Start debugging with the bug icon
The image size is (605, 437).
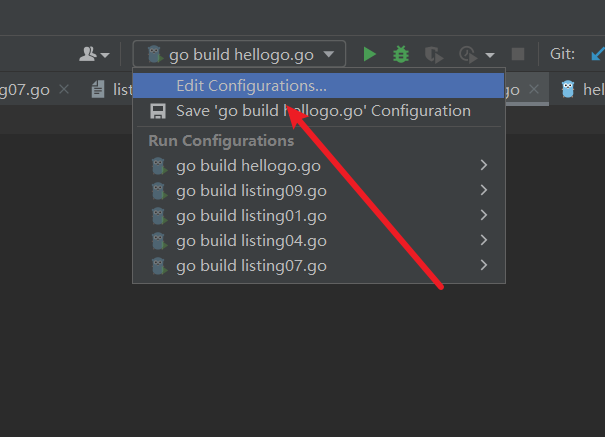coord(401,54)
